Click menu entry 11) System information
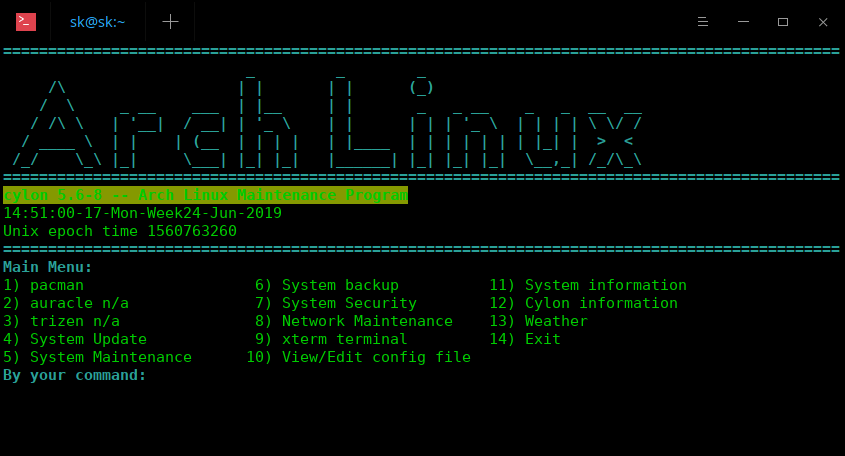 588,285
